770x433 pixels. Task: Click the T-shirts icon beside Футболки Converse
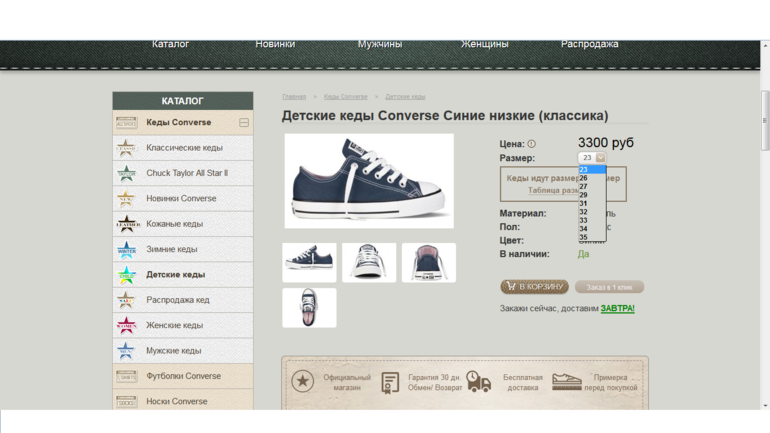coord(126,376)
